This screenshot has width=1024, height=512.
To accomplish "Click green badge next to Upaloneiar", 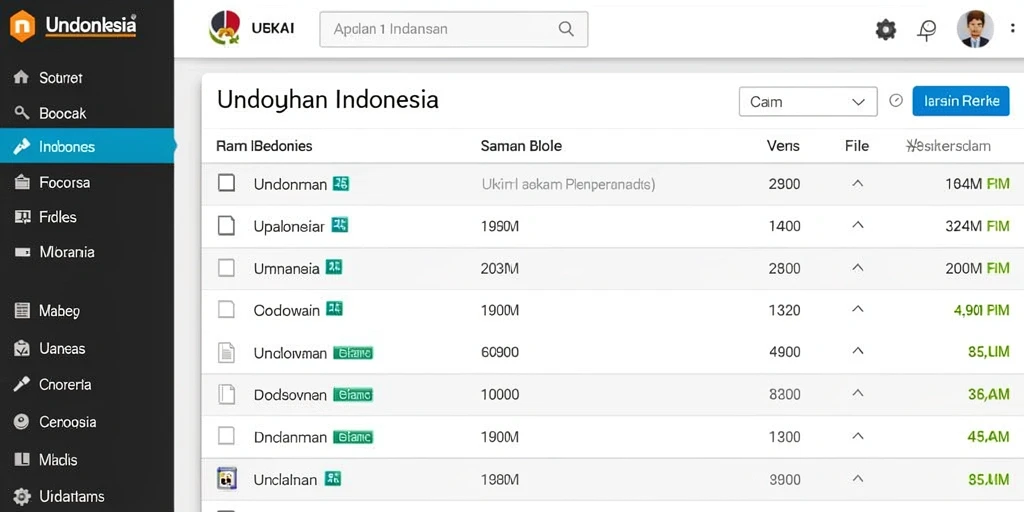I will point(340,225).
